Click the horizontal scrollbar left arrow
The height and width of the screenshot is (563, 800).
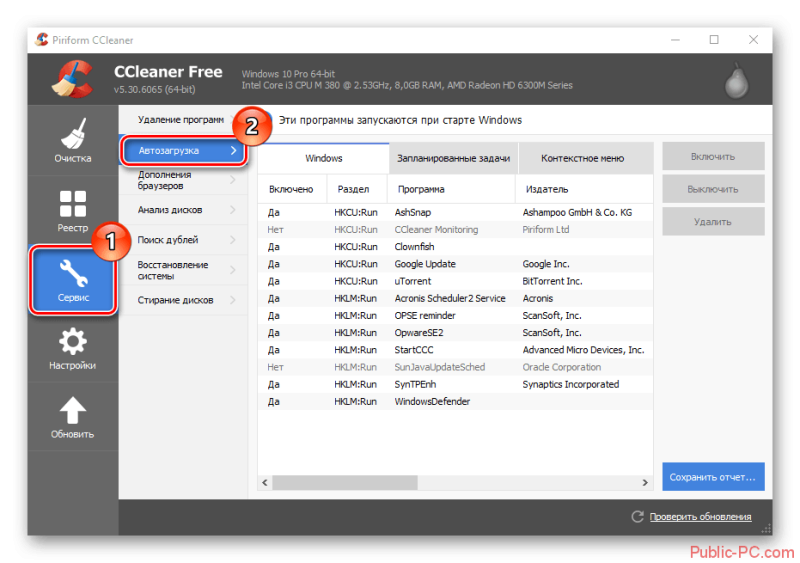tap(265, 482)
